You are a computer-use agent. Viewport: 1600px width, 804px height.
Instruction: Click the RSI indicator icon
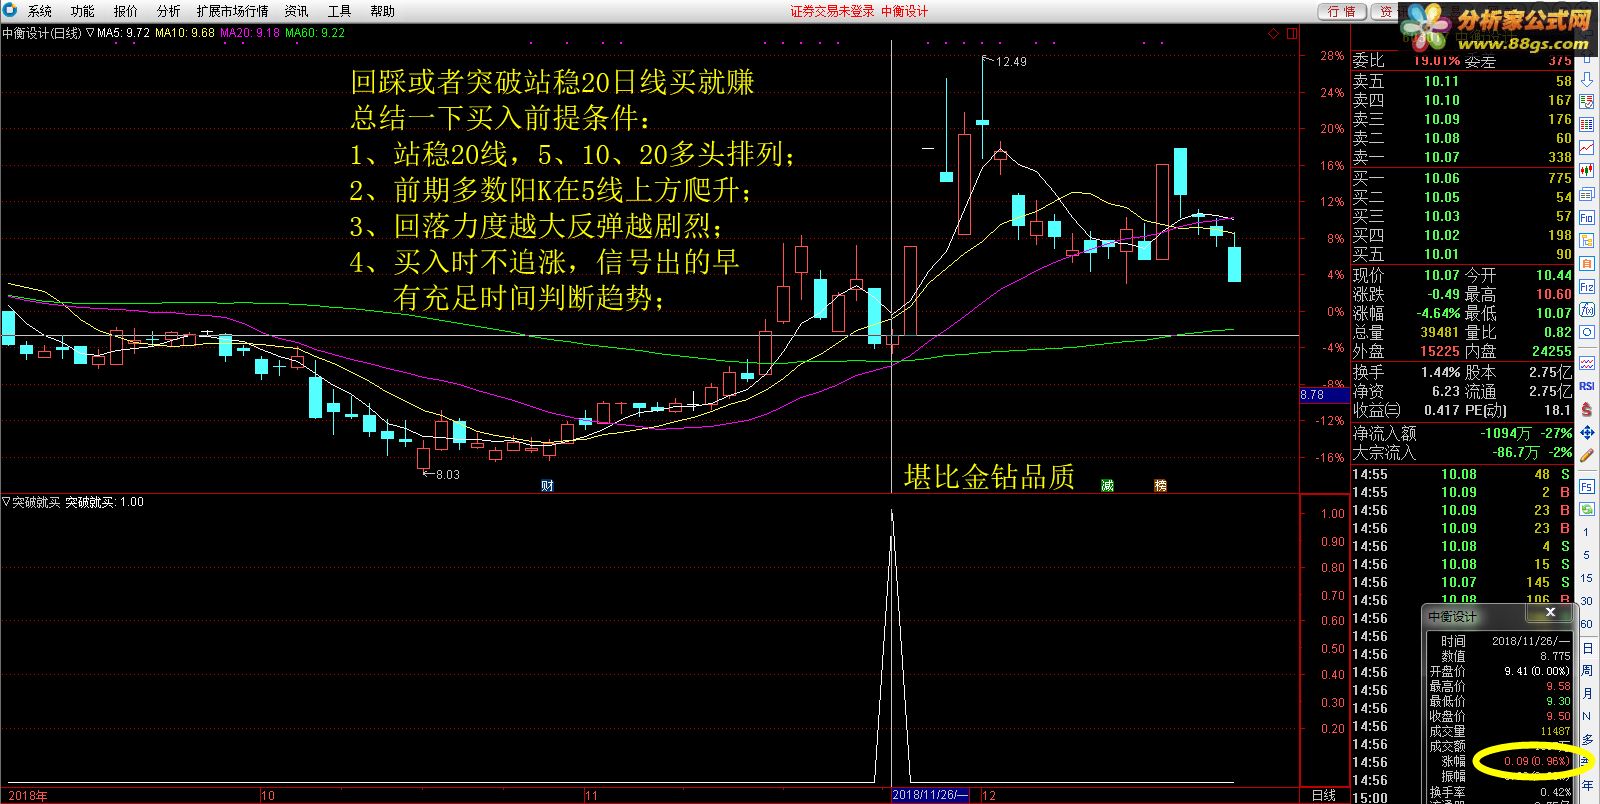point(1587,386)
